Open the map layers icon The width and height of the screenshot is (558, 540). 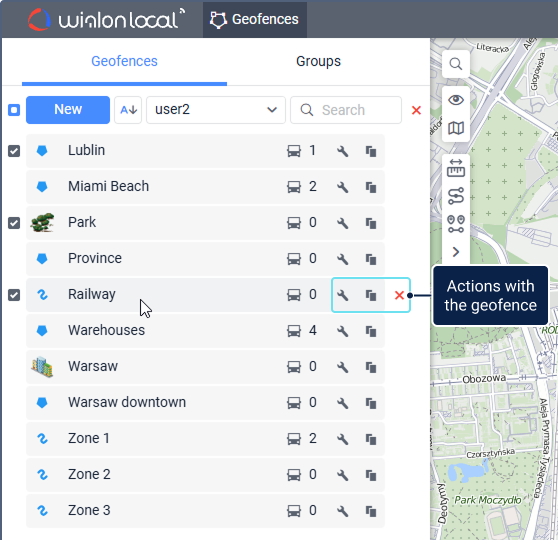[456, 128]
